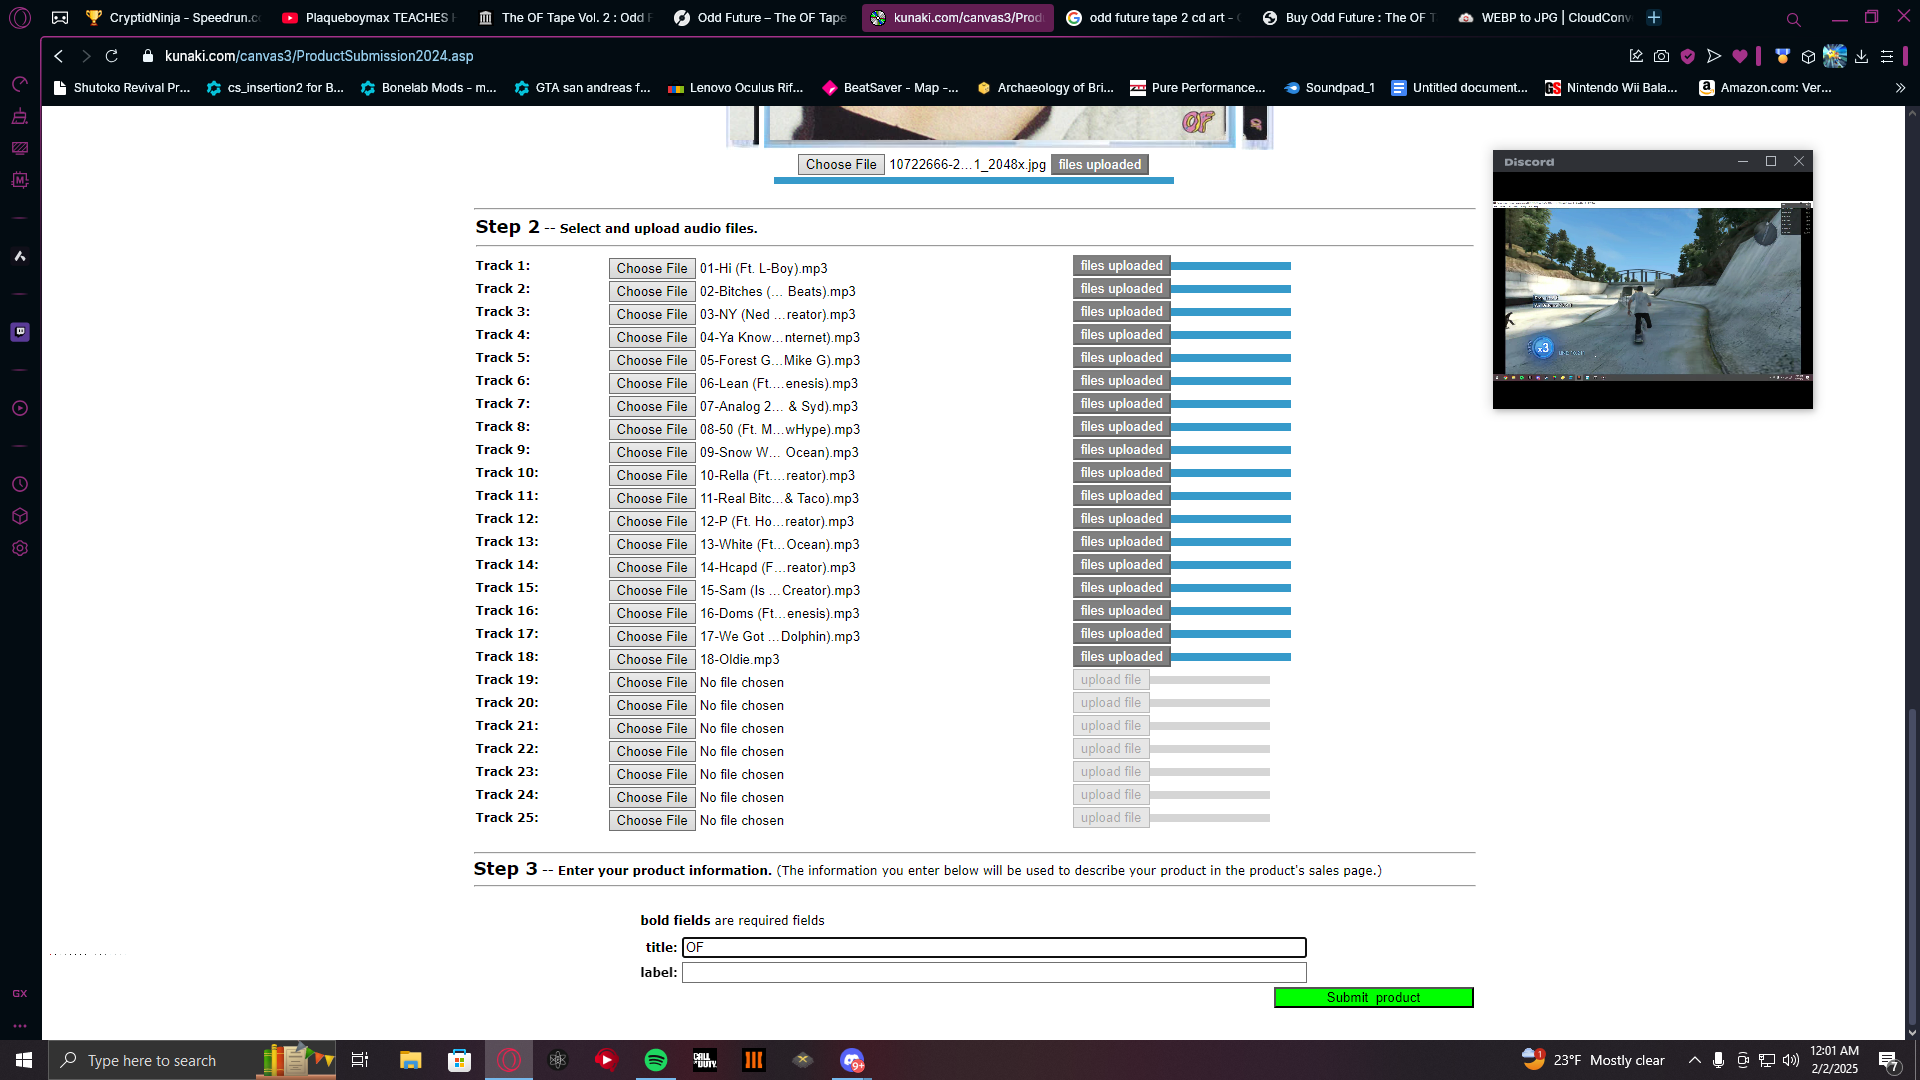Click the ad blocker shield icon
This screenshot has width=1920, height=1080.
tap(1688, 56)
